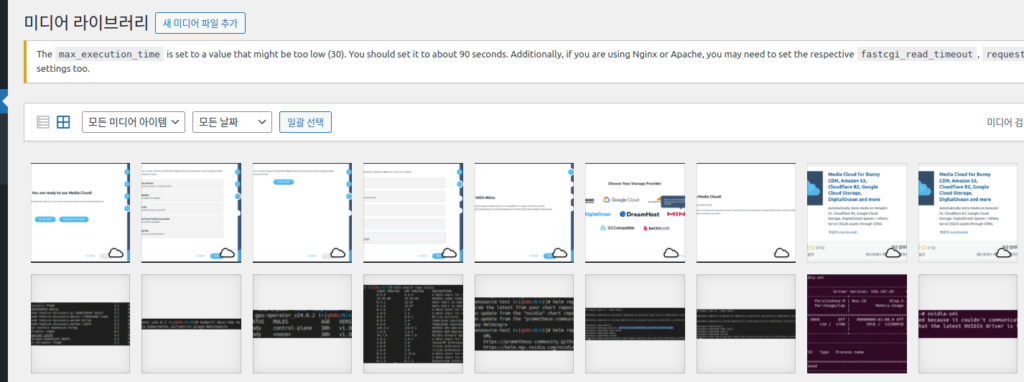Click the cloud icon on the stacked form fields thumbnail
This screenshot has height=382, width=1024.
(449, 253)
